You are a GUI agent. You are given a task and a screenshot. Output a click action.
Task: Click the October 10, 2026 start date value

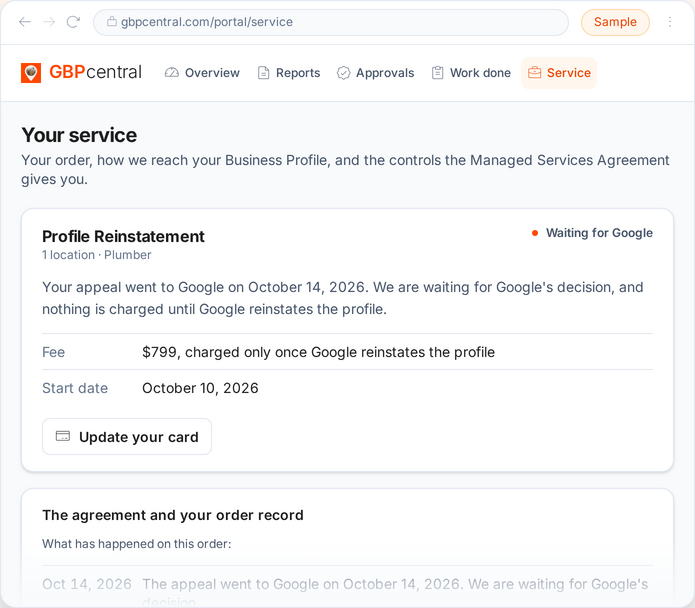pos(200,388)
